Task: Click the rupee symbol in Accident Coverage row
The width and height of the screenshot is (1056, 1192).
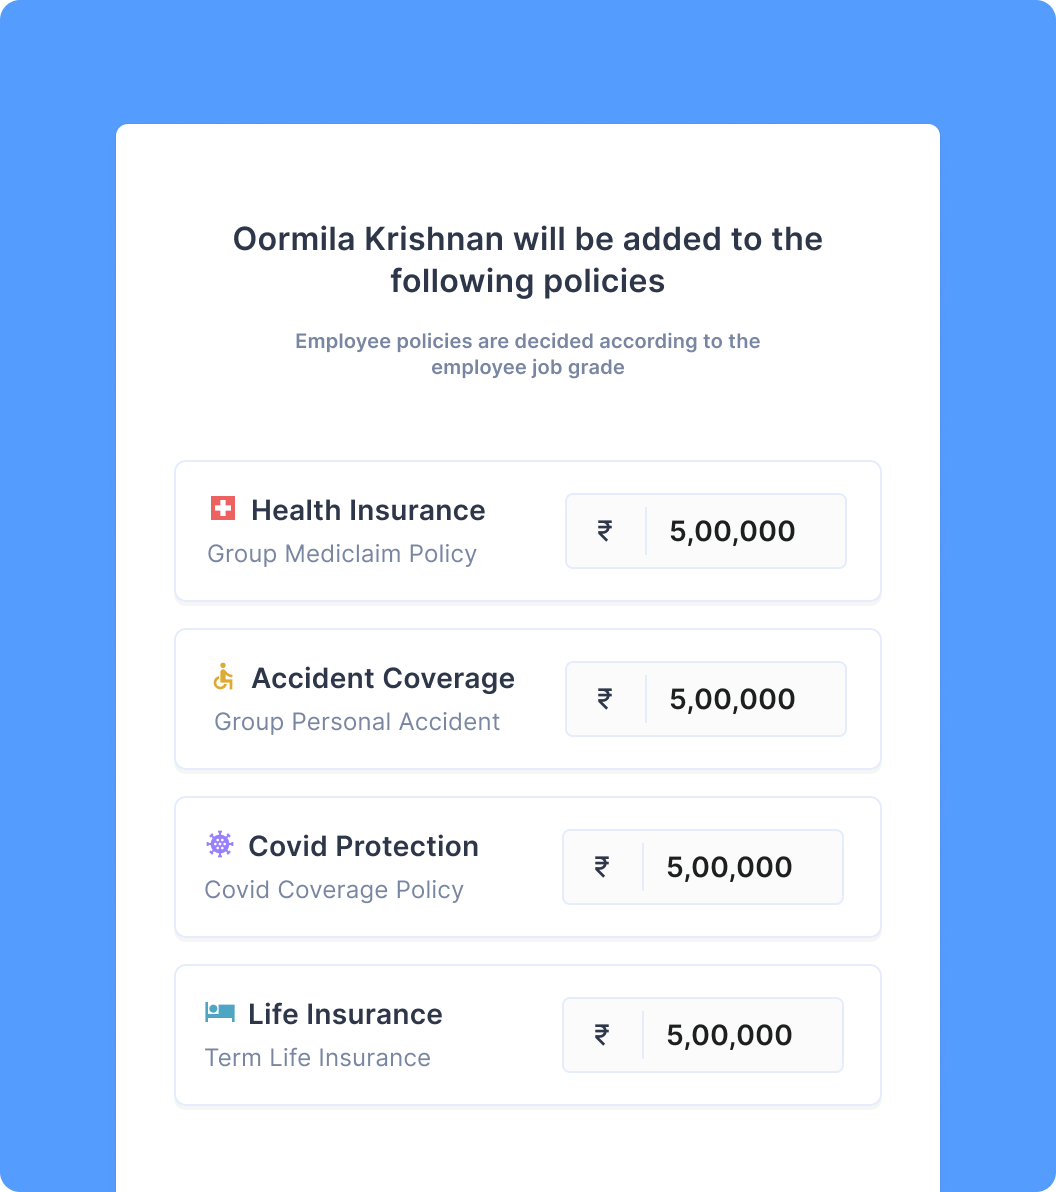Action: point(605,699)
